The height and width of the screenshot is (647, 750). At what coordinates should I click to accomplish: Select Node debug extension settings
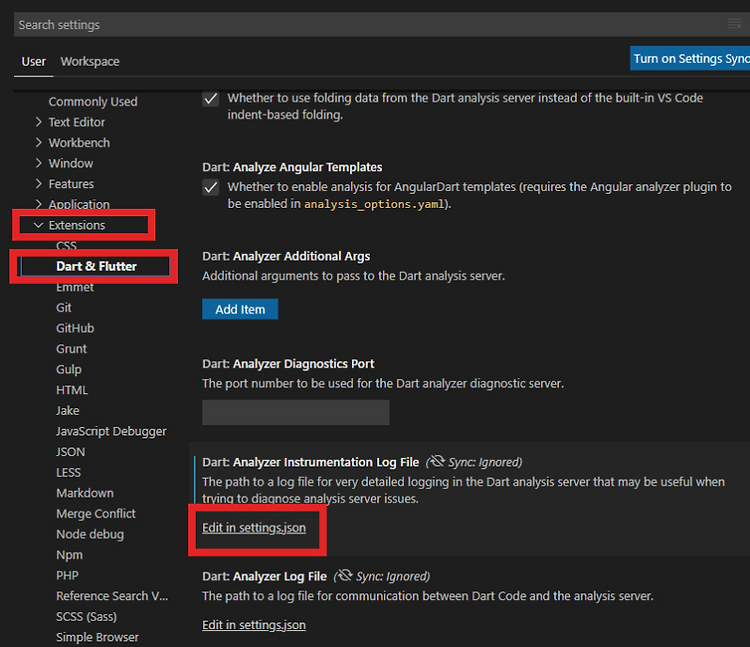point(90,534)
